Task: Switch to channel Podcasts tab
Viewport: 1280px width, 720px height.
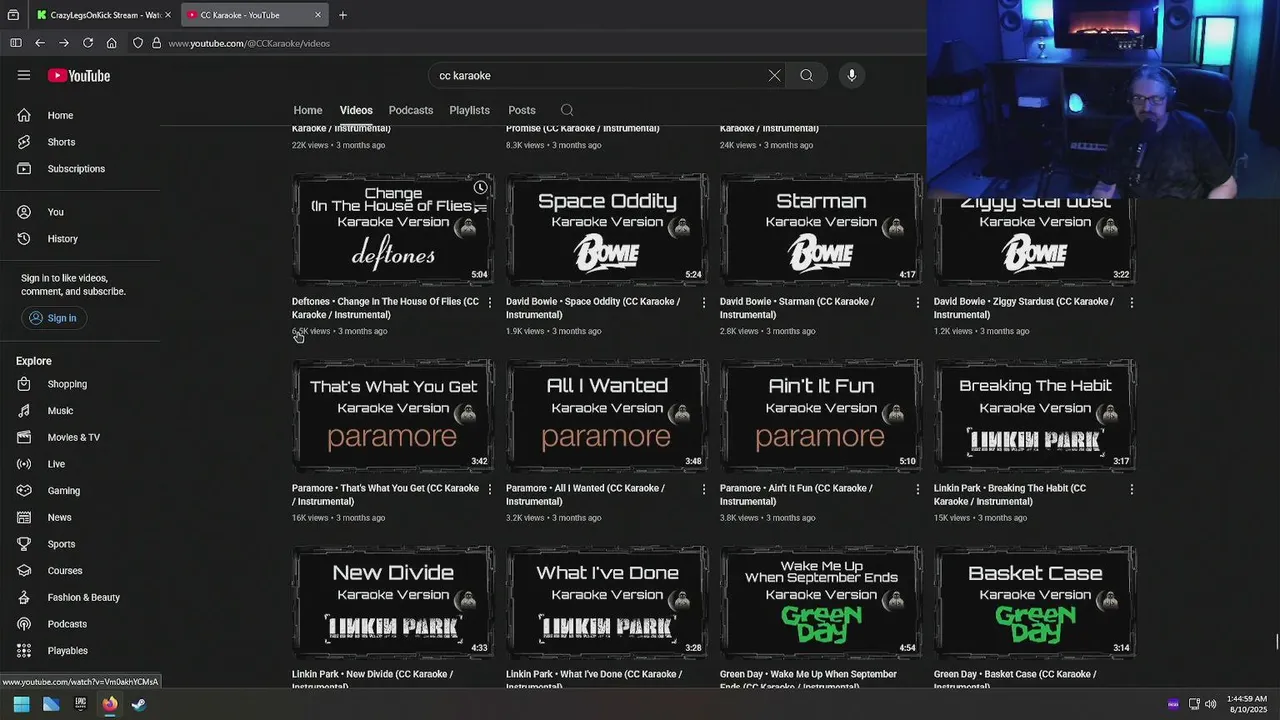Action: (x=411, y=110)
